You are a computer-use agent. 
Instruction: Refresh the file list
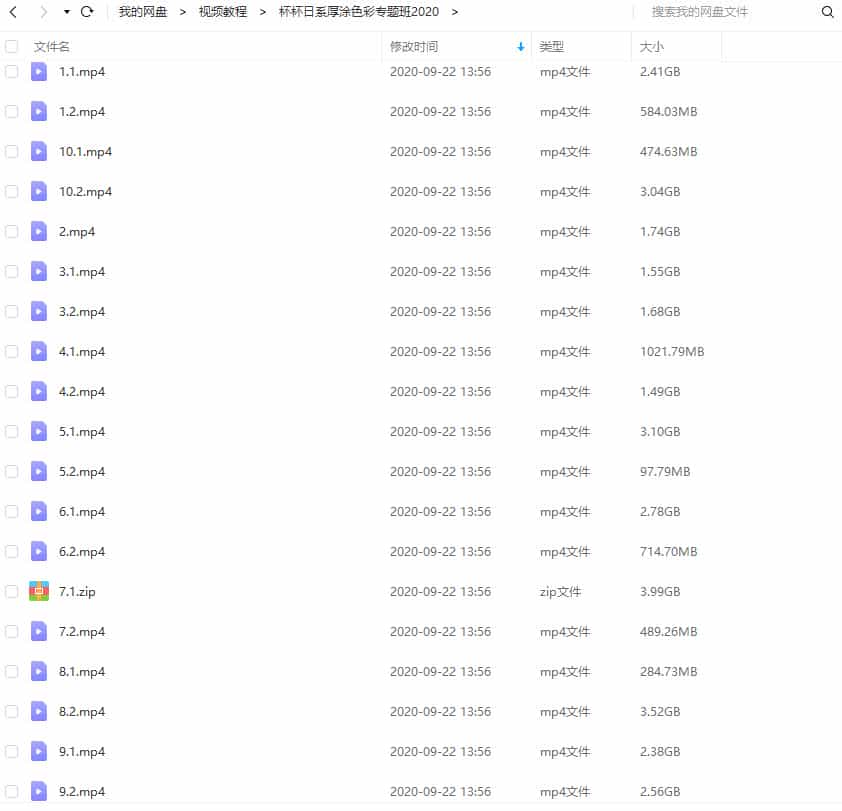pyautogui.click(x=87, y=12)
